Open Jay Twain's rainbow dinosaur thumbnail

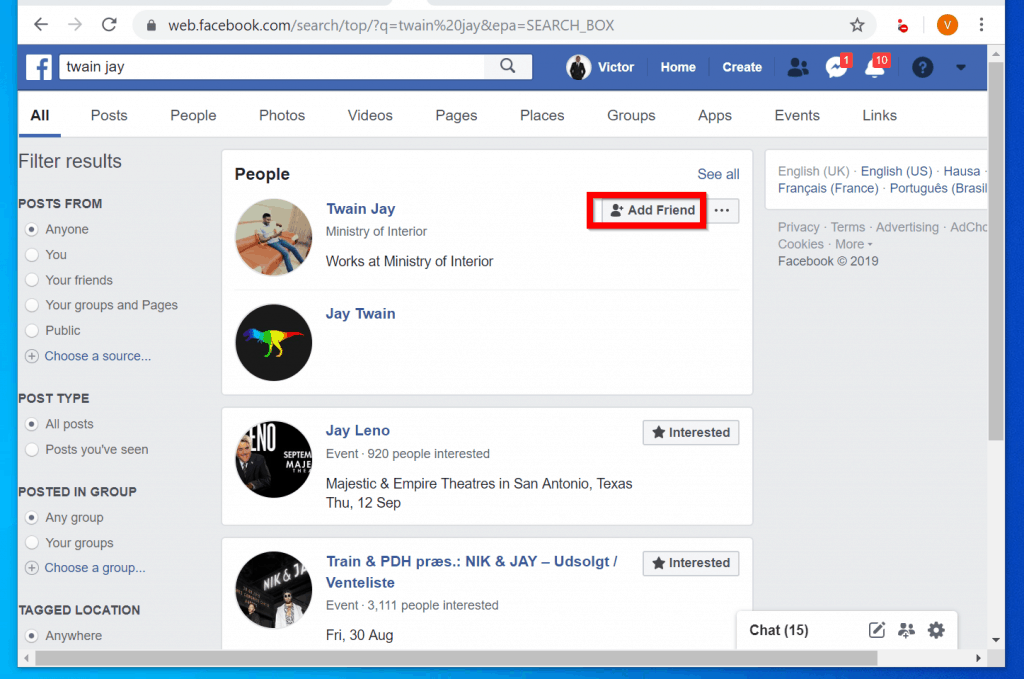[274, 343]
